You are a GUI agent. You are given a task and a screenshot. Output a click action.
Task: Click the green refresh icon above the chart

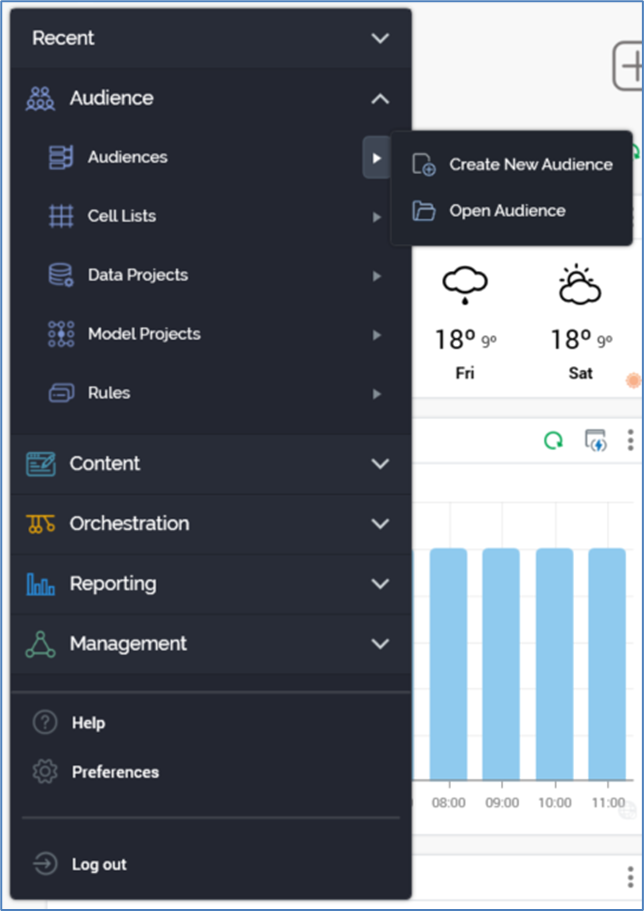point(553,440)
